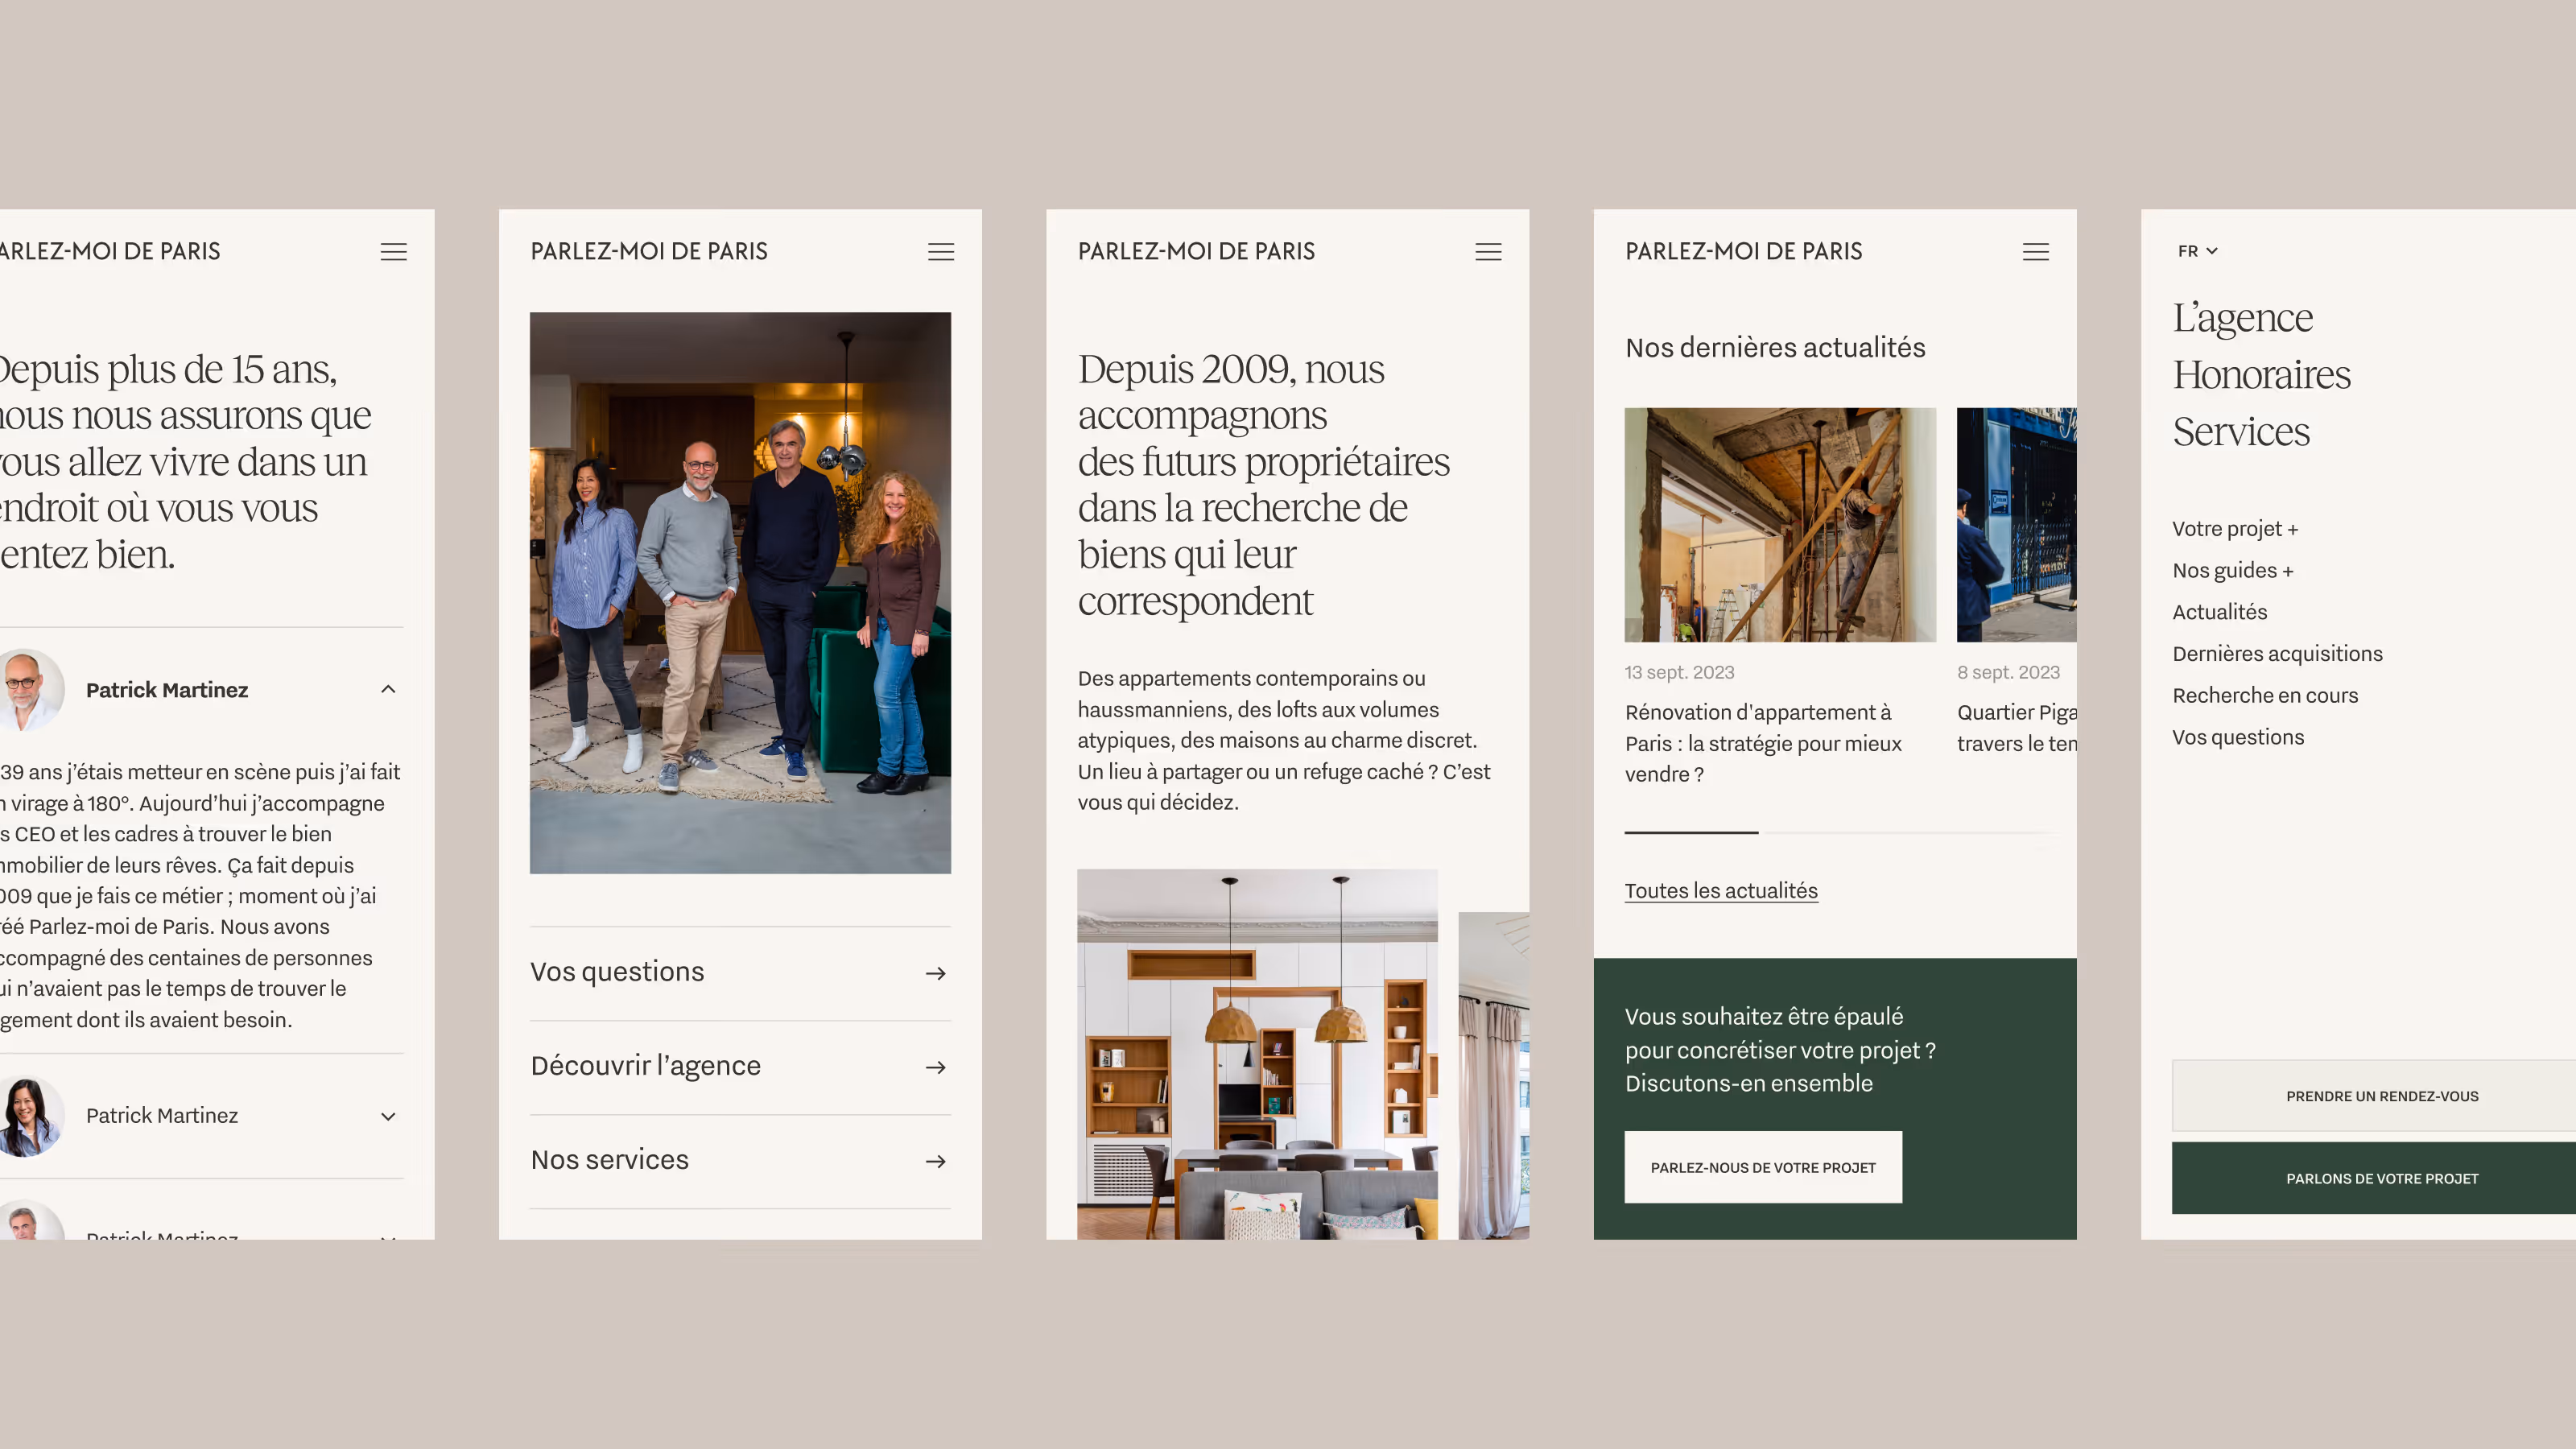The image size is (2576, 1449).
Task: Click Parlons de votre projet button
Action: coord(2374,1178)
